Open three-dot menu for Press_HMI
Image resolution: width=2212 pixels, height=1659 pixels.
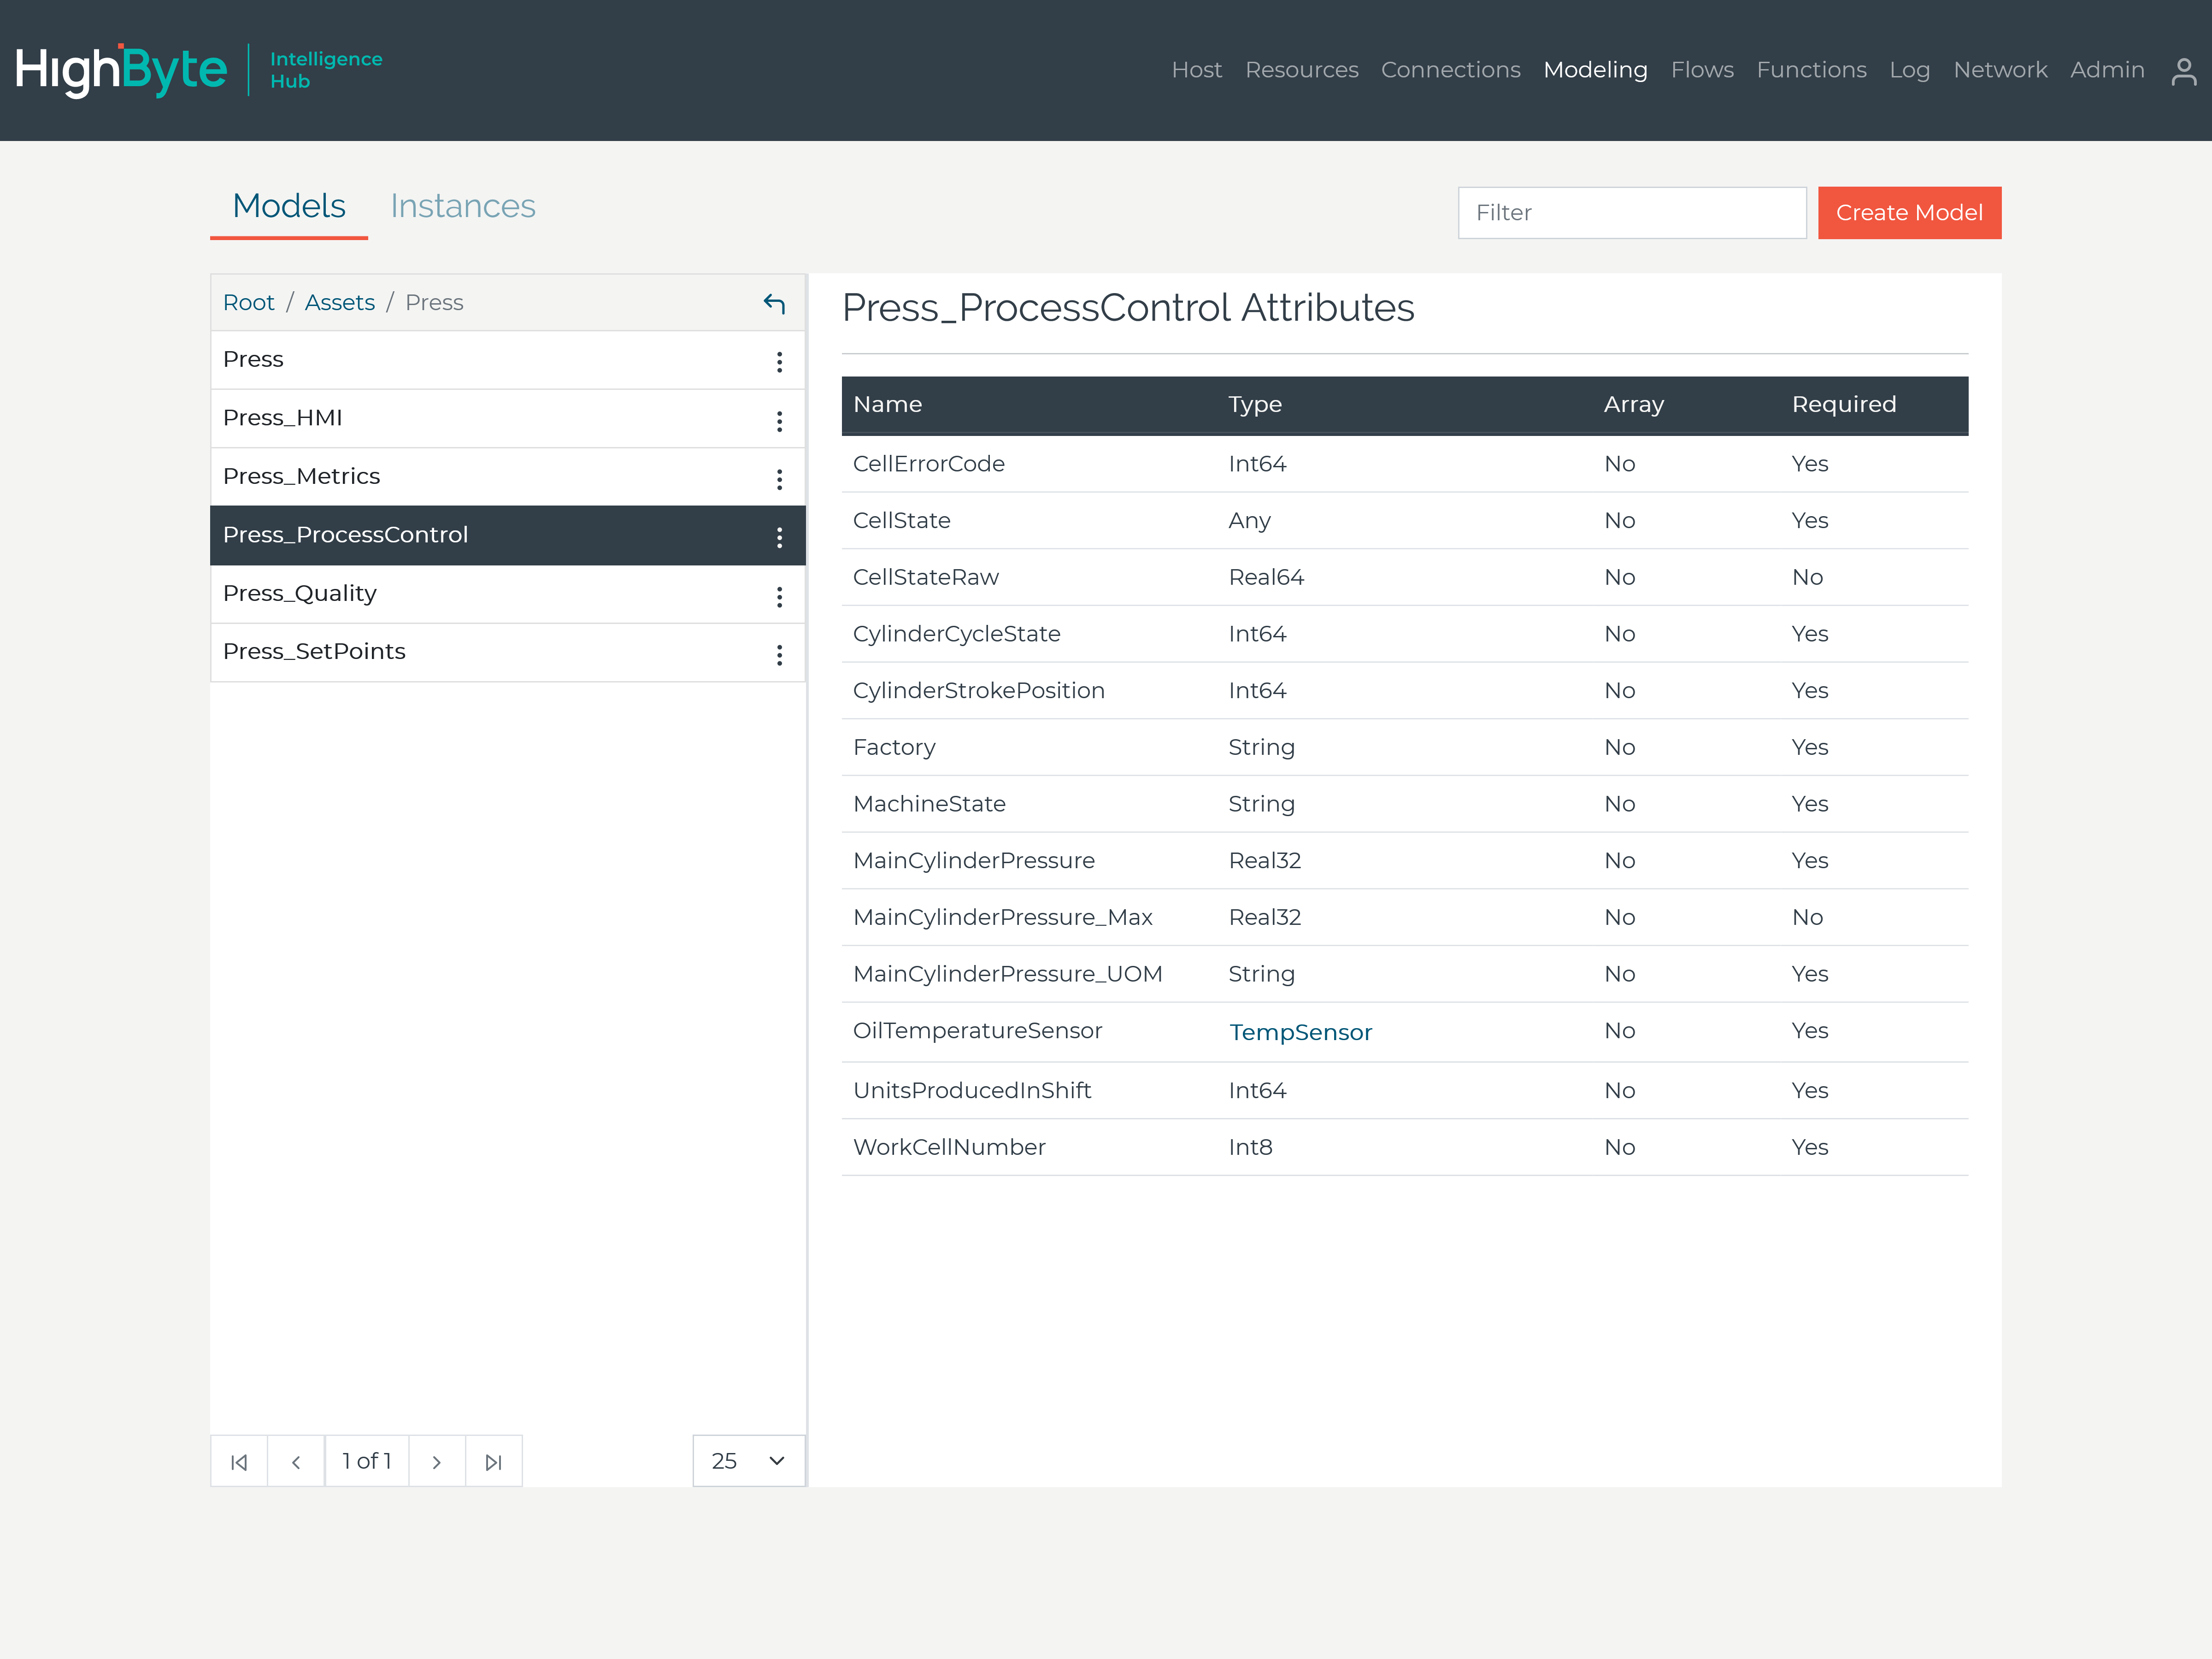779,421
